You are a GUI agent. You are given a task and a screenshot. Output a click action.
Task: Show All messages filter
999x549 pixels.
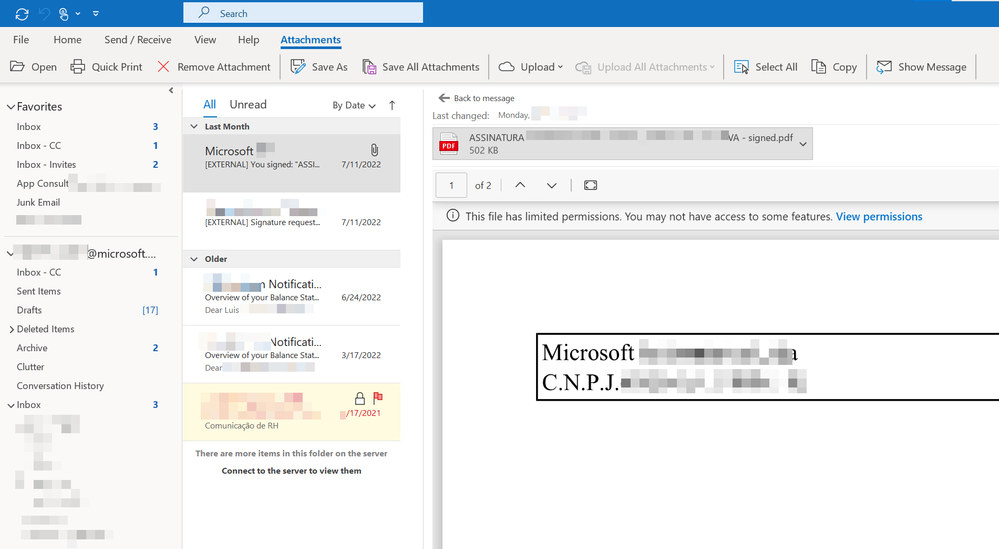coord(210,104)
